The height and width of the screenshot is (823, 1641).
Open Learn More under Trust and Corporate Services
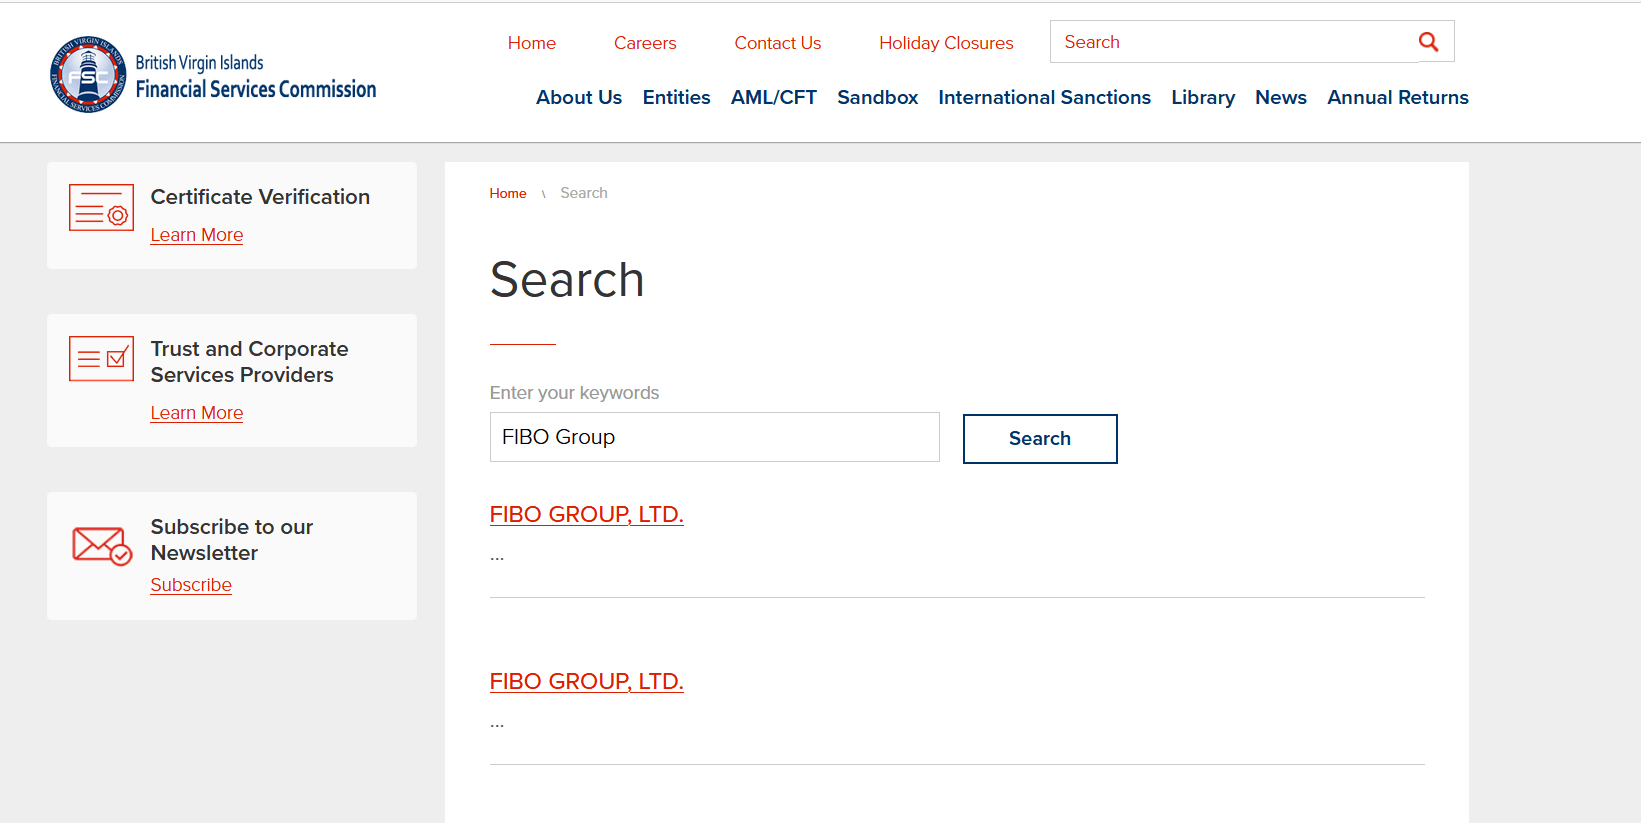pyautogui.click(x=197, y=413)
